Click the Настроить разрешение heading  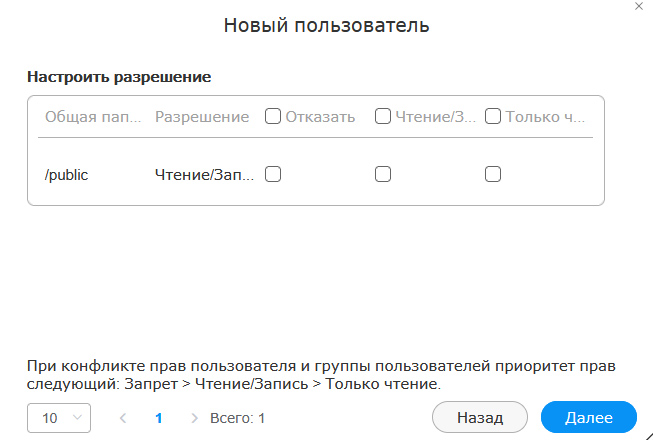tap(119, 77)
